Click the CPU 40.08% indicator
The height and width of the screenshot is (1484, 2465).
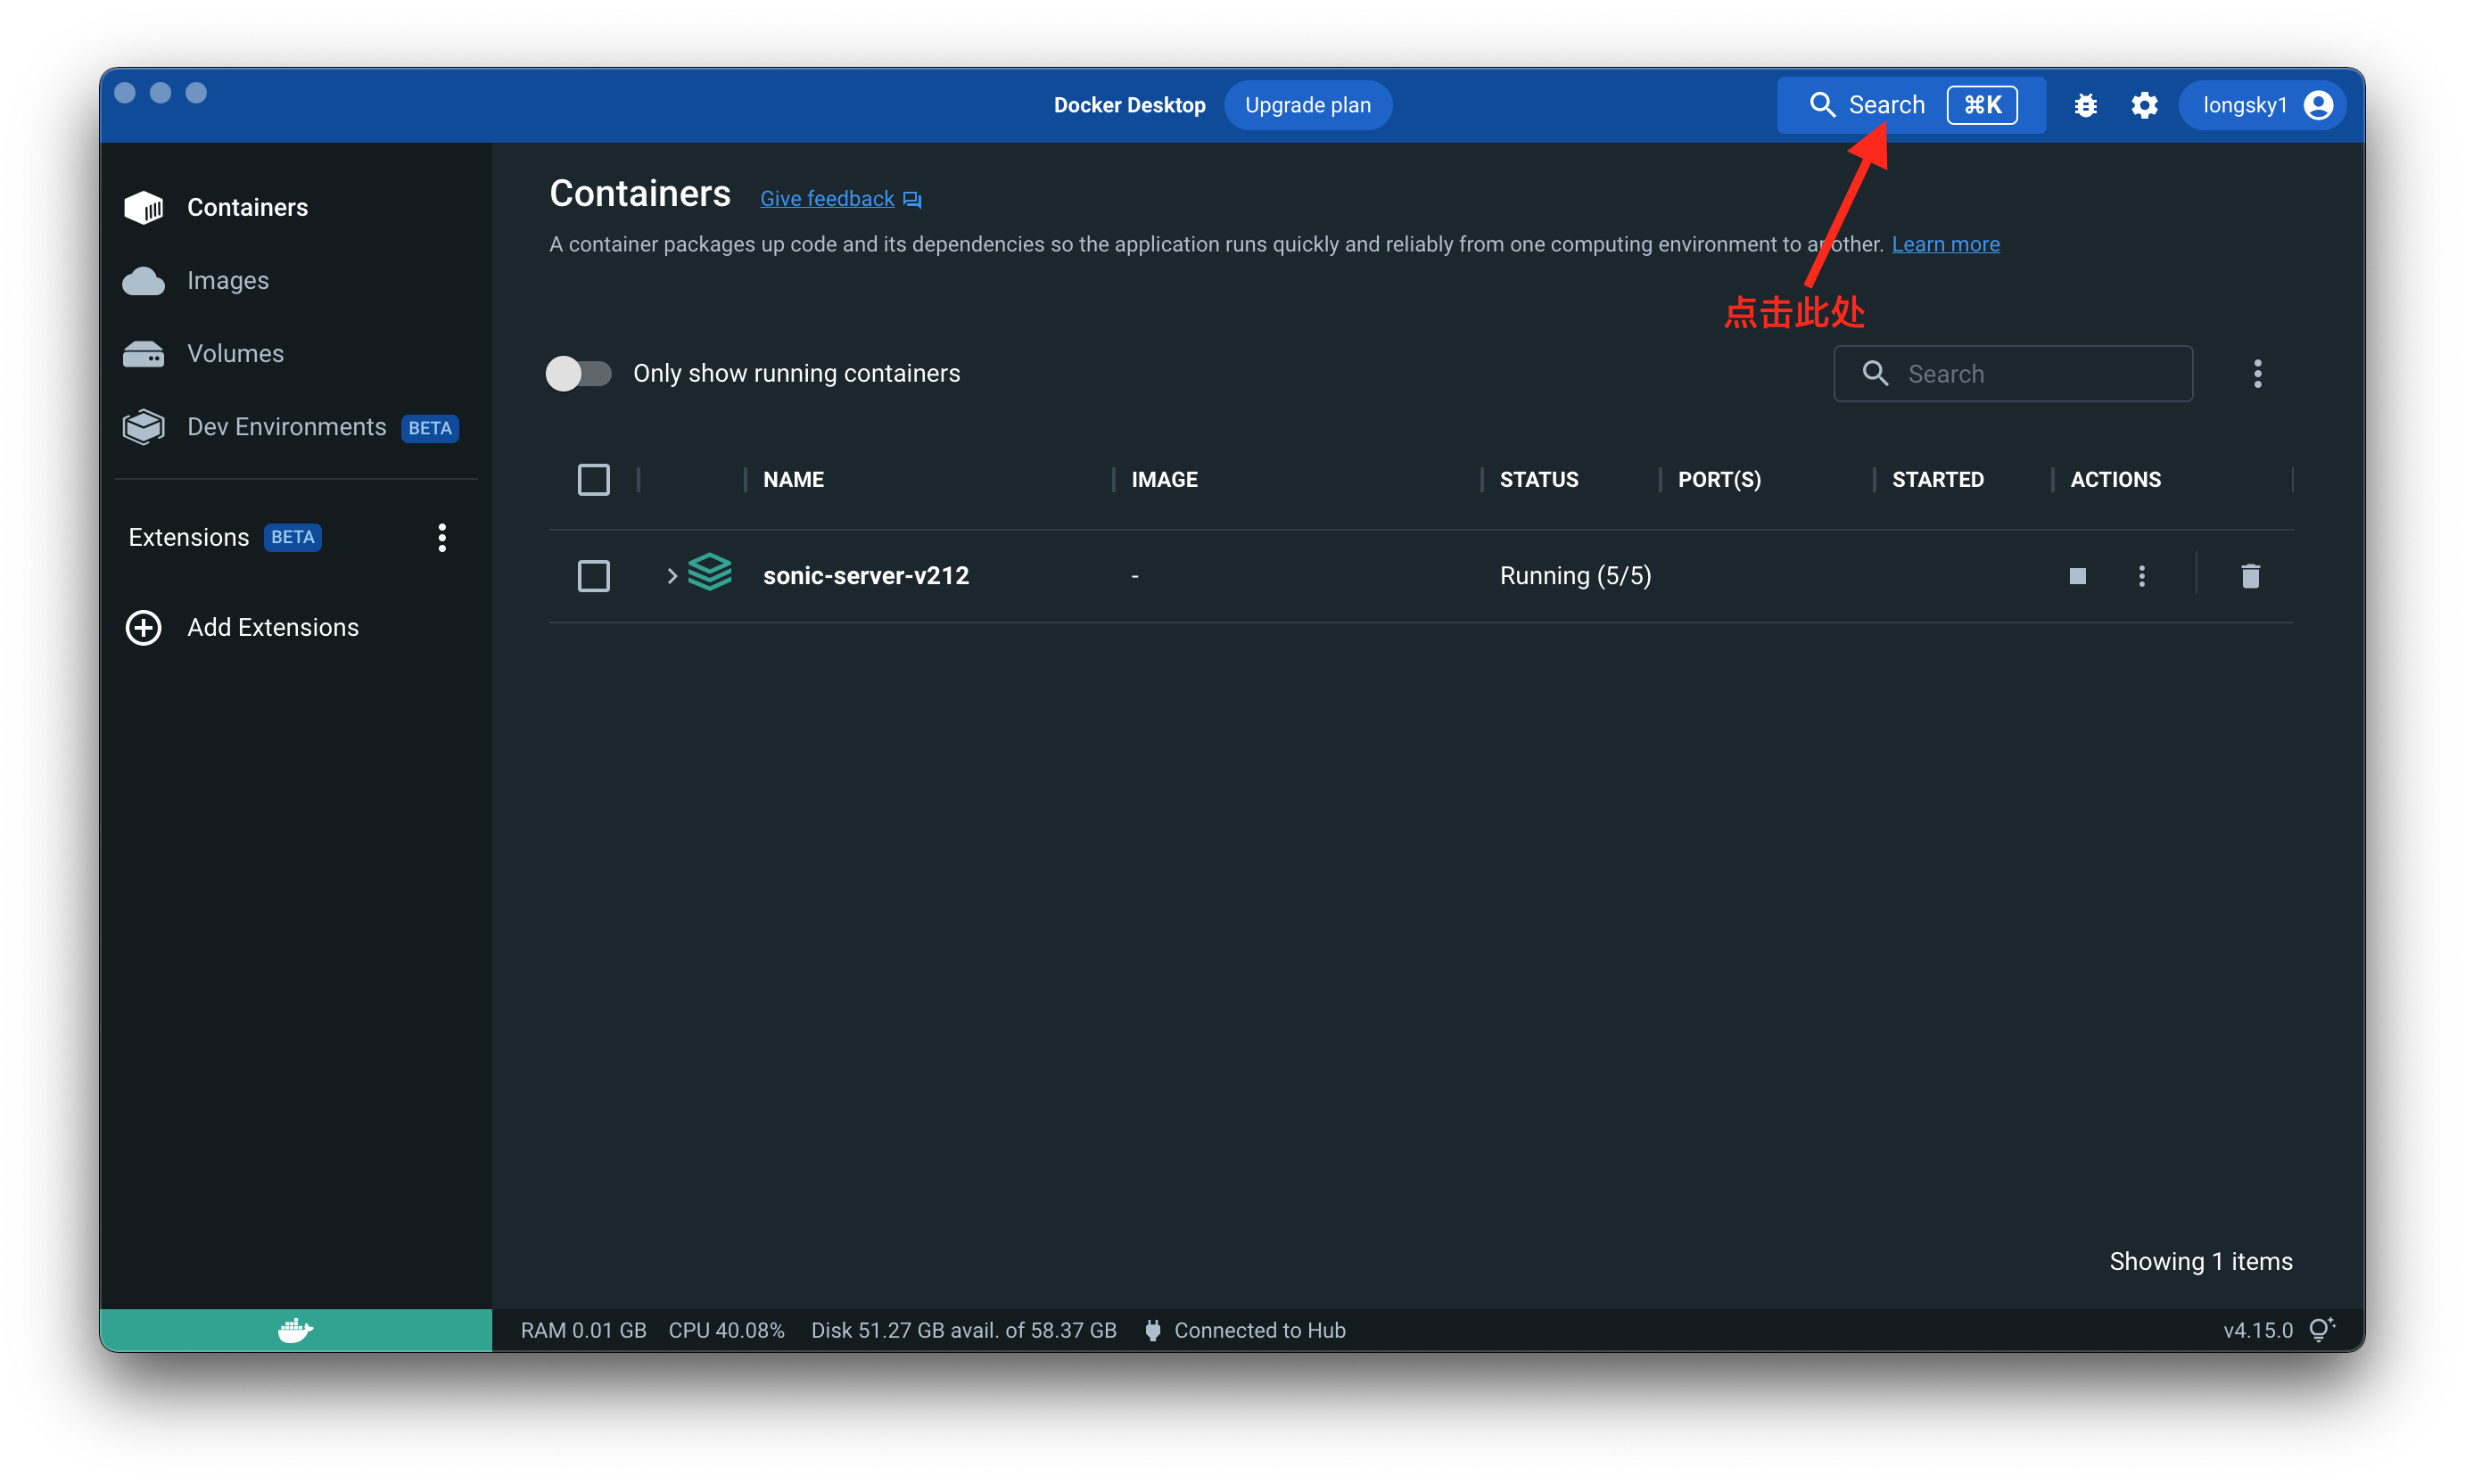[x=726, y=1330]
